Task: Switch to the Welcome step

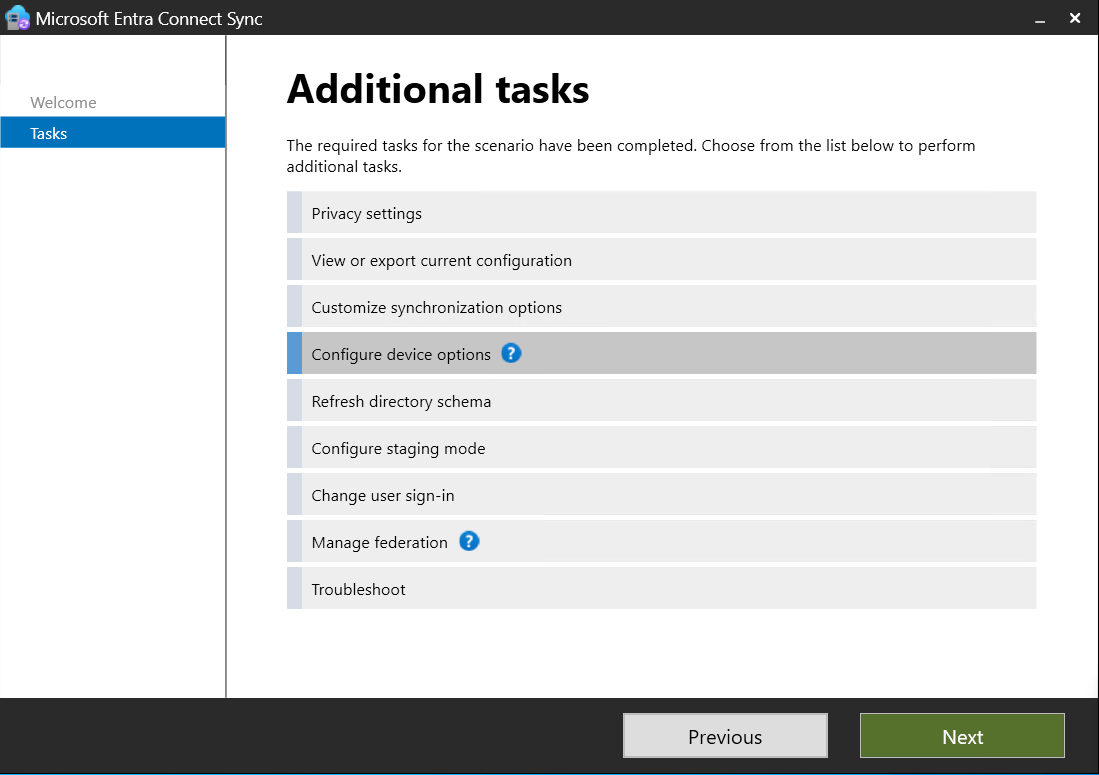Action: pyautogui.click(x=63, y=102)
